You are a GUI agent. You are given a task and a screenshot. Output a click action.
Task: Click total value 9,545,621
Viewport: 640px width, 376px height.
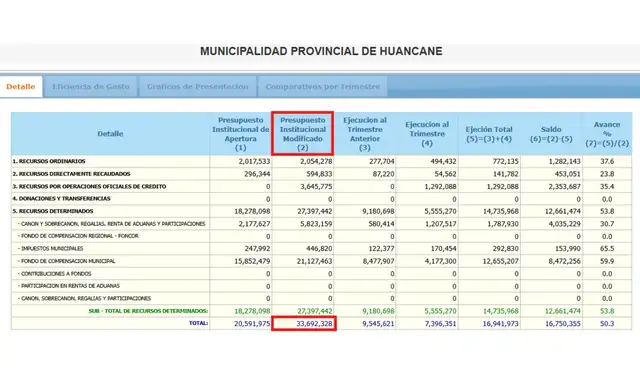pyautogui.click(x=378, y=324)
